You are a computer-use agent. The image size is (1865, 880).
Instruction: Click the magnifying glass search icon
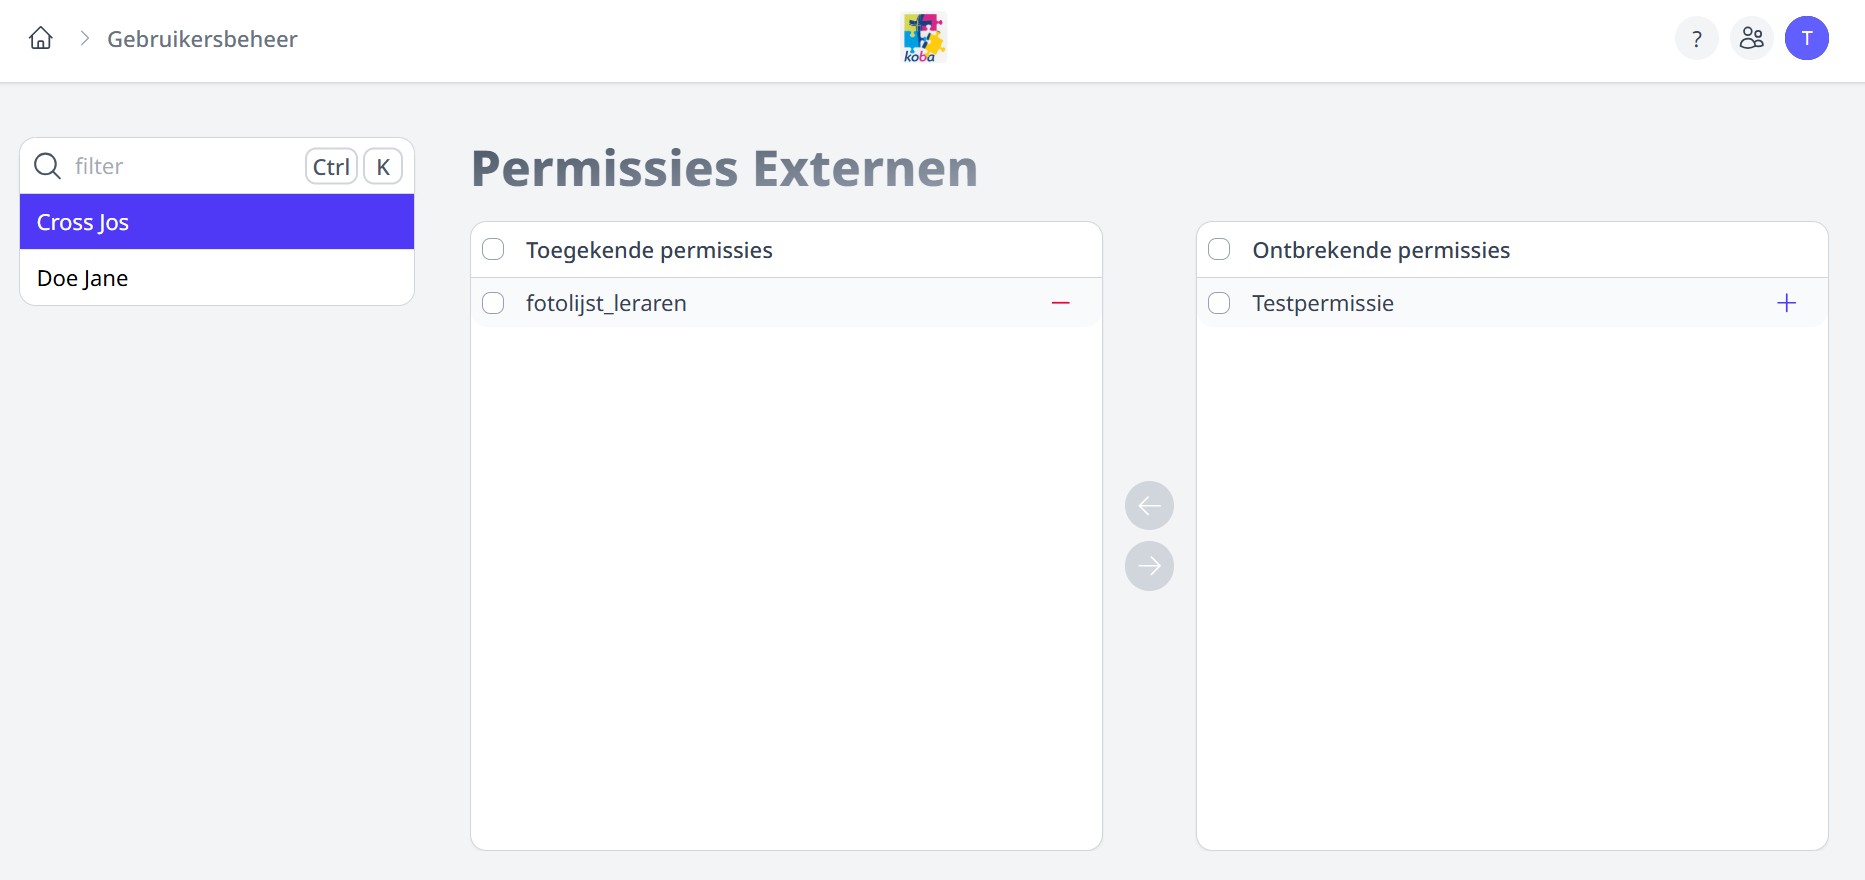tap(47, 166)
